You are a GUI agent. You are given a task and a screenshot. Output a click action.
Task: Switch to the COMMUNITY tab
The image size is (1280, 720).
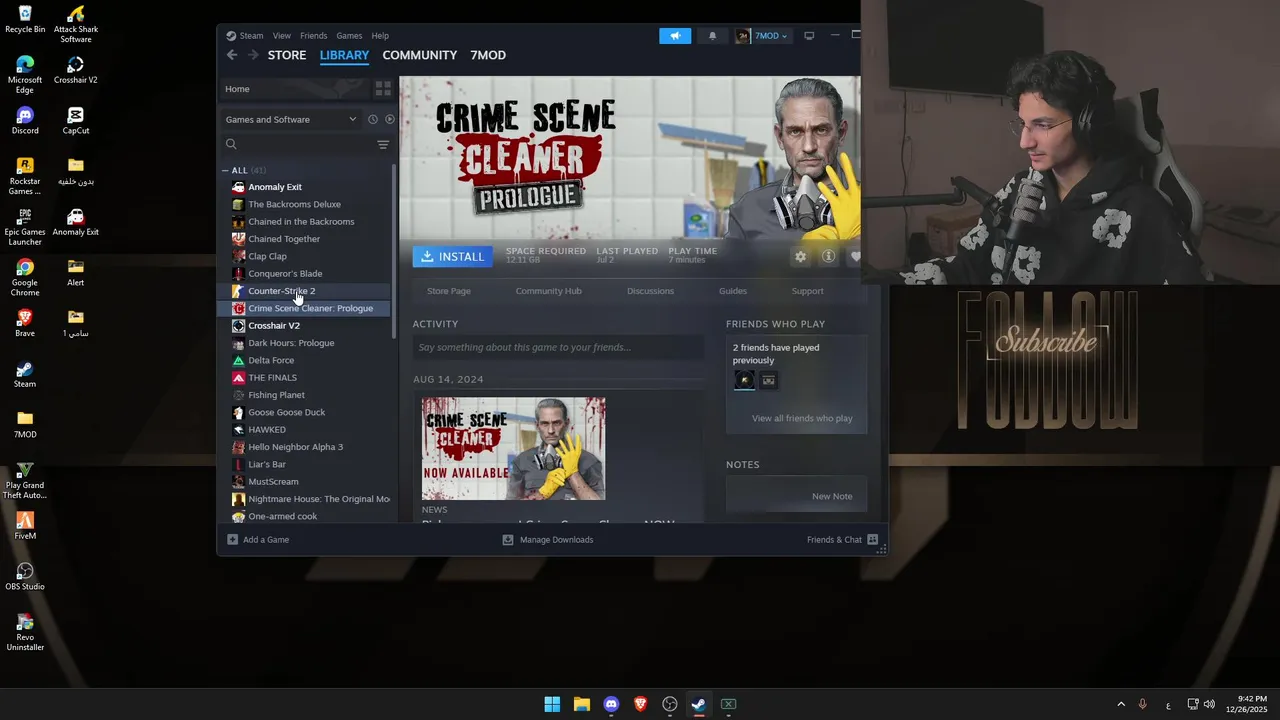point(420,55)
